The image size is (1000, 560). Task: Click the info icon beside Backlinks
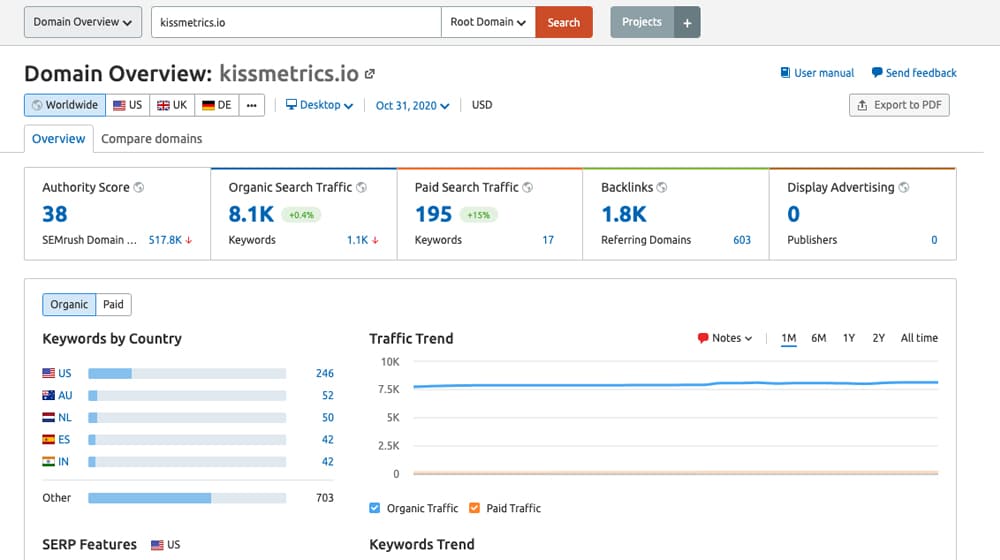tap(662, 187)
